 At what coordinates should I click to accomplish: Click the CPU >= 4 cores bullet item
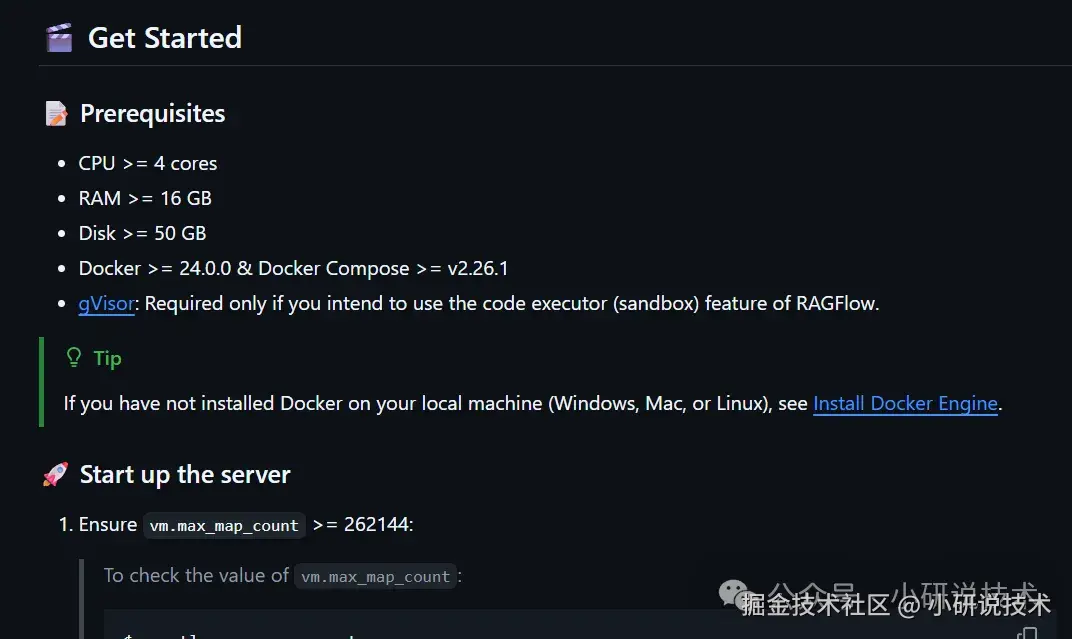(x=148, y=163)
